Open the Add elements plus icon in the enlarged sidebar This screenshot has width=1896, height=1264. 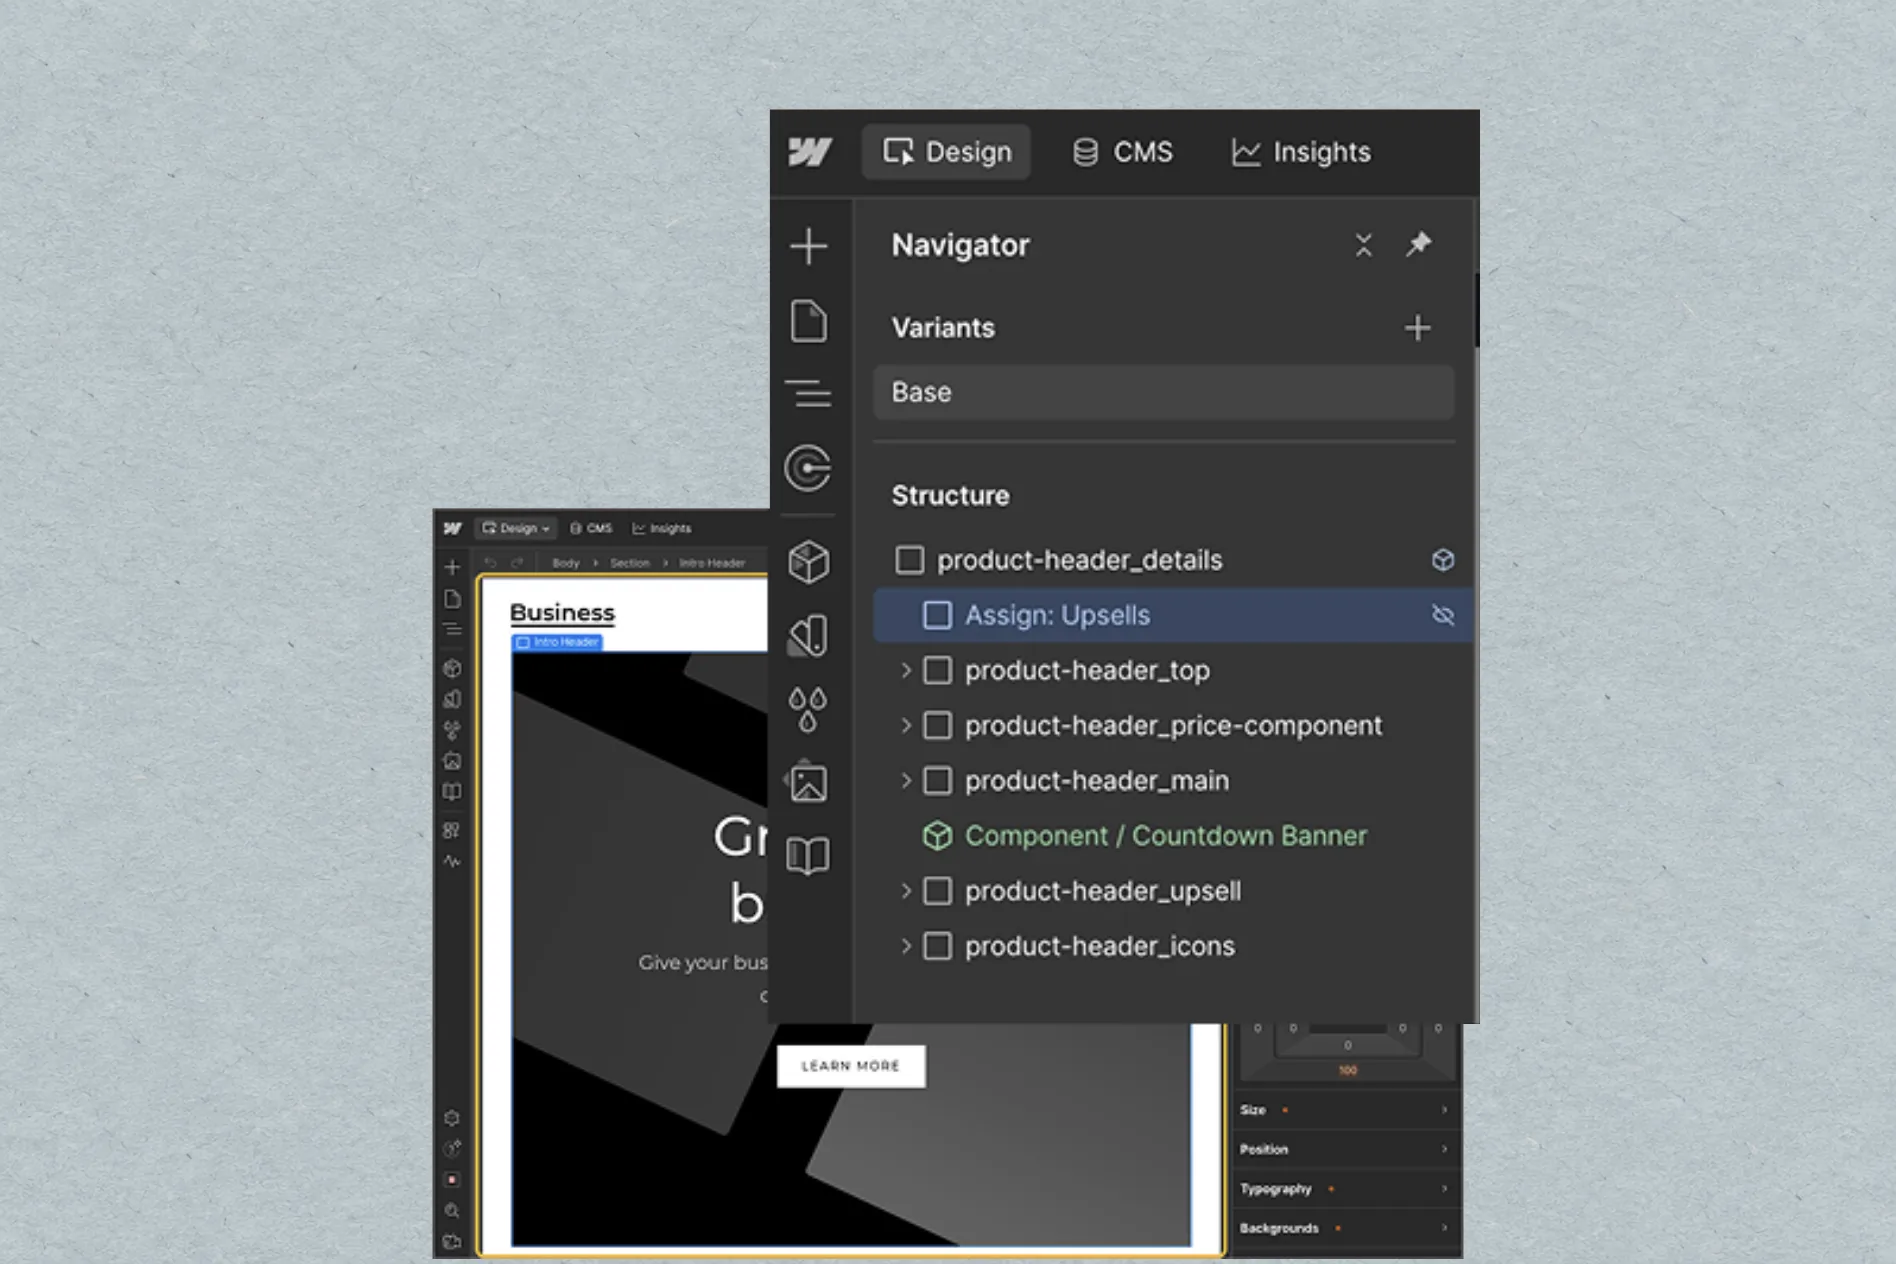(x=808, y=246)
